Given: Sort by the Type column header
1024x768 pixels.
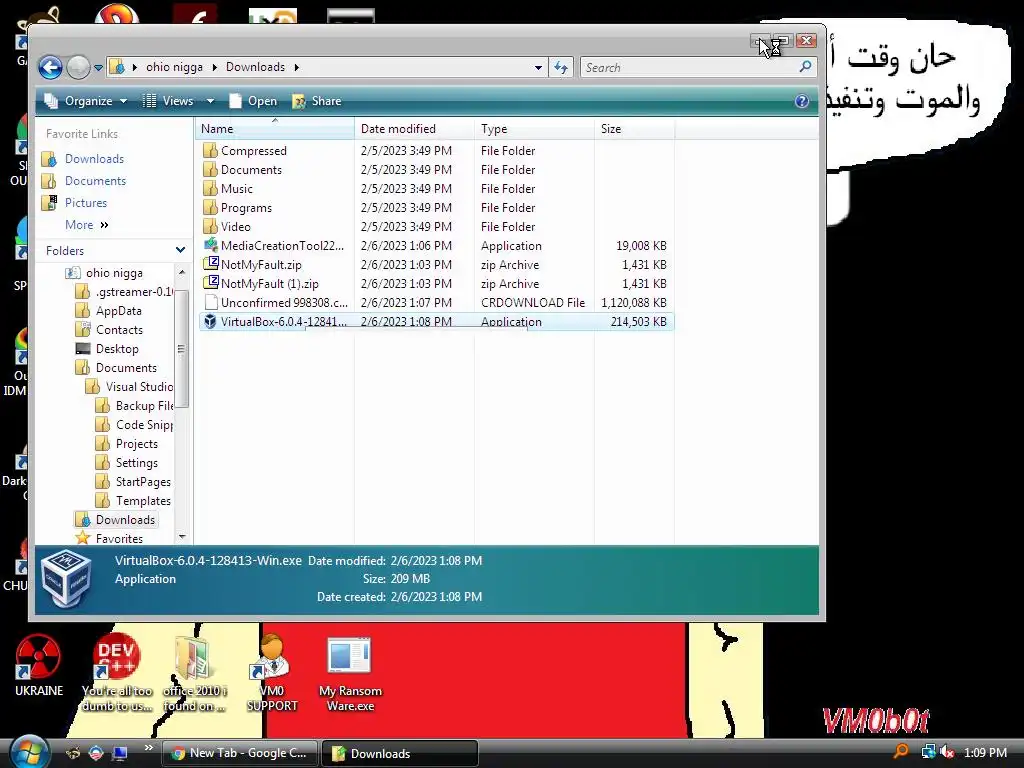Looking at the screenshot, I should click(534, 129).
